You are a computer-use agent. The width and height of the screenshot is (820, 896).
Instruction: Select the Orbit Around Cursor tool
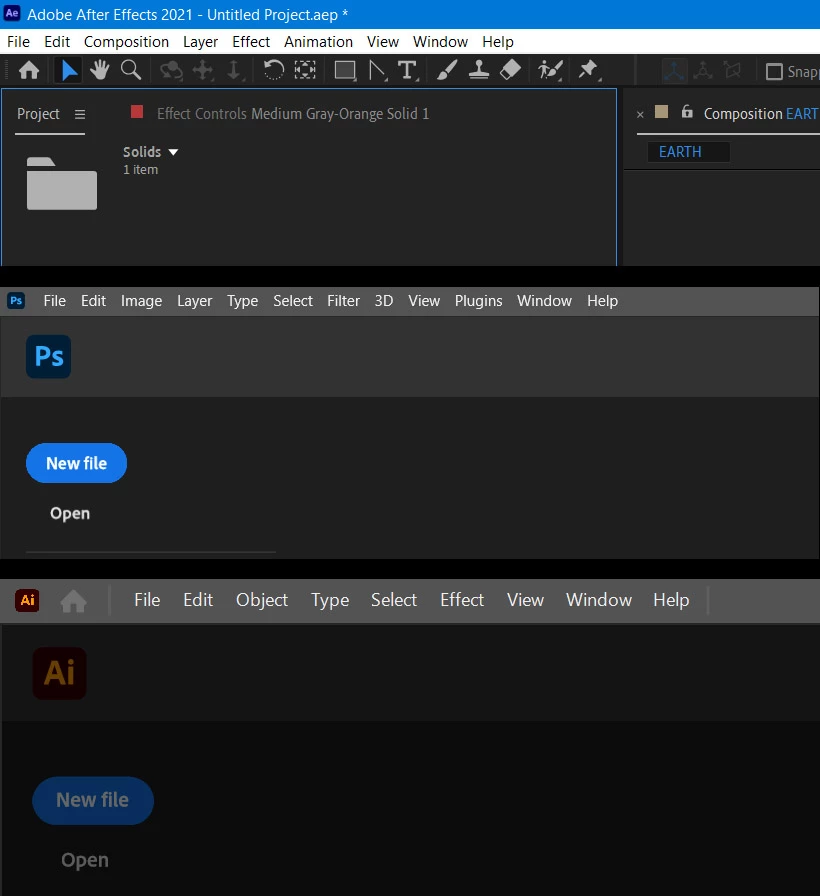click(171, 71)
